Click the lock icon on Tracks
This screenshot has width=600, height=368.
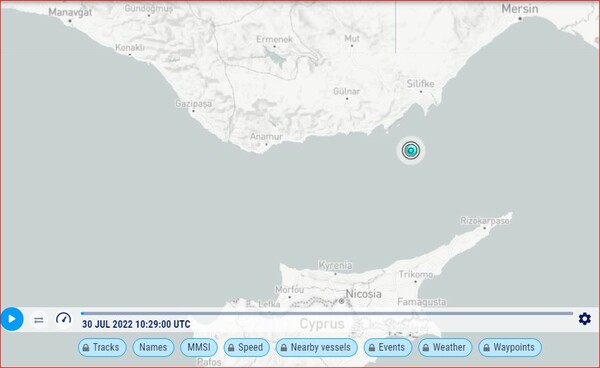pos(86,348)
